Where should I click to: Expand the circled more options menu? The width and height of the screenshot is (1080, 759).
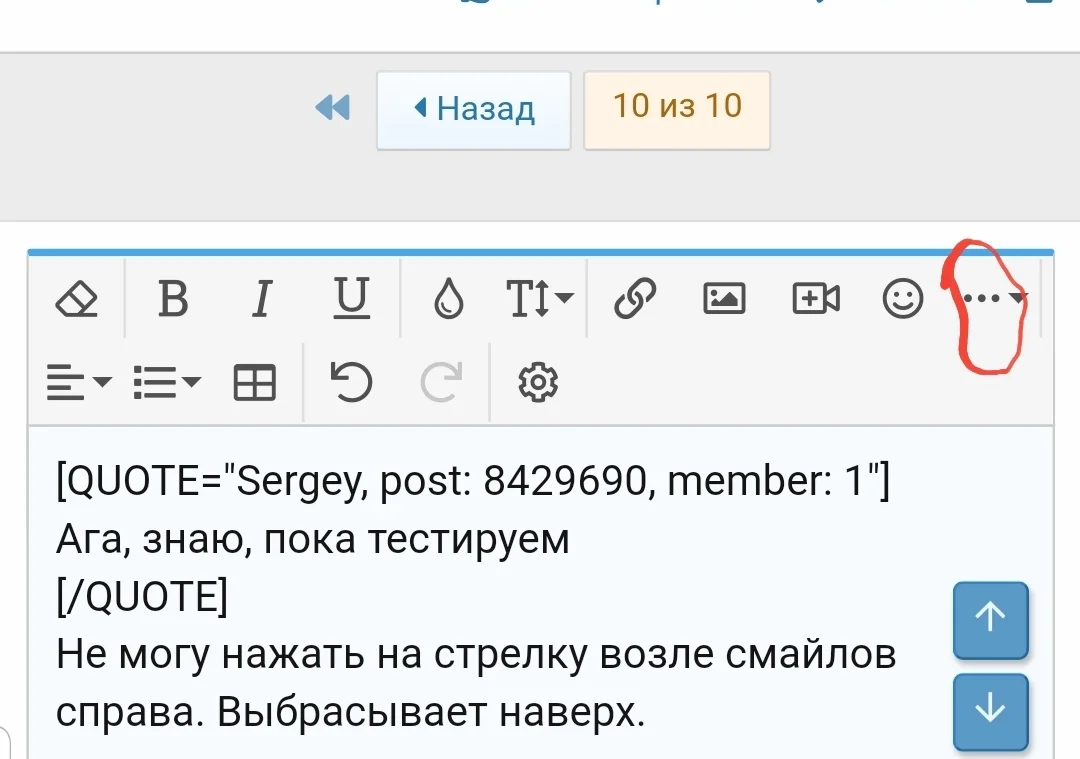coord(990,297)
